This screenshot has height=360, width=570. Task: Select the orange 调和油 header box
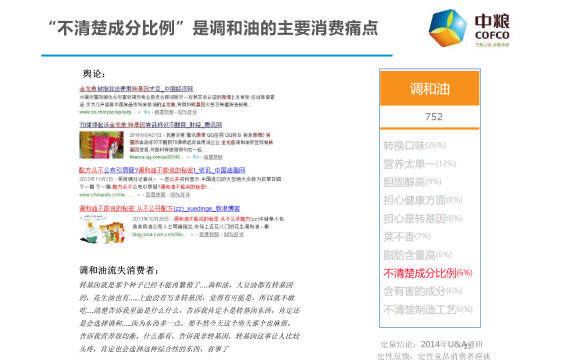point(430,88)
